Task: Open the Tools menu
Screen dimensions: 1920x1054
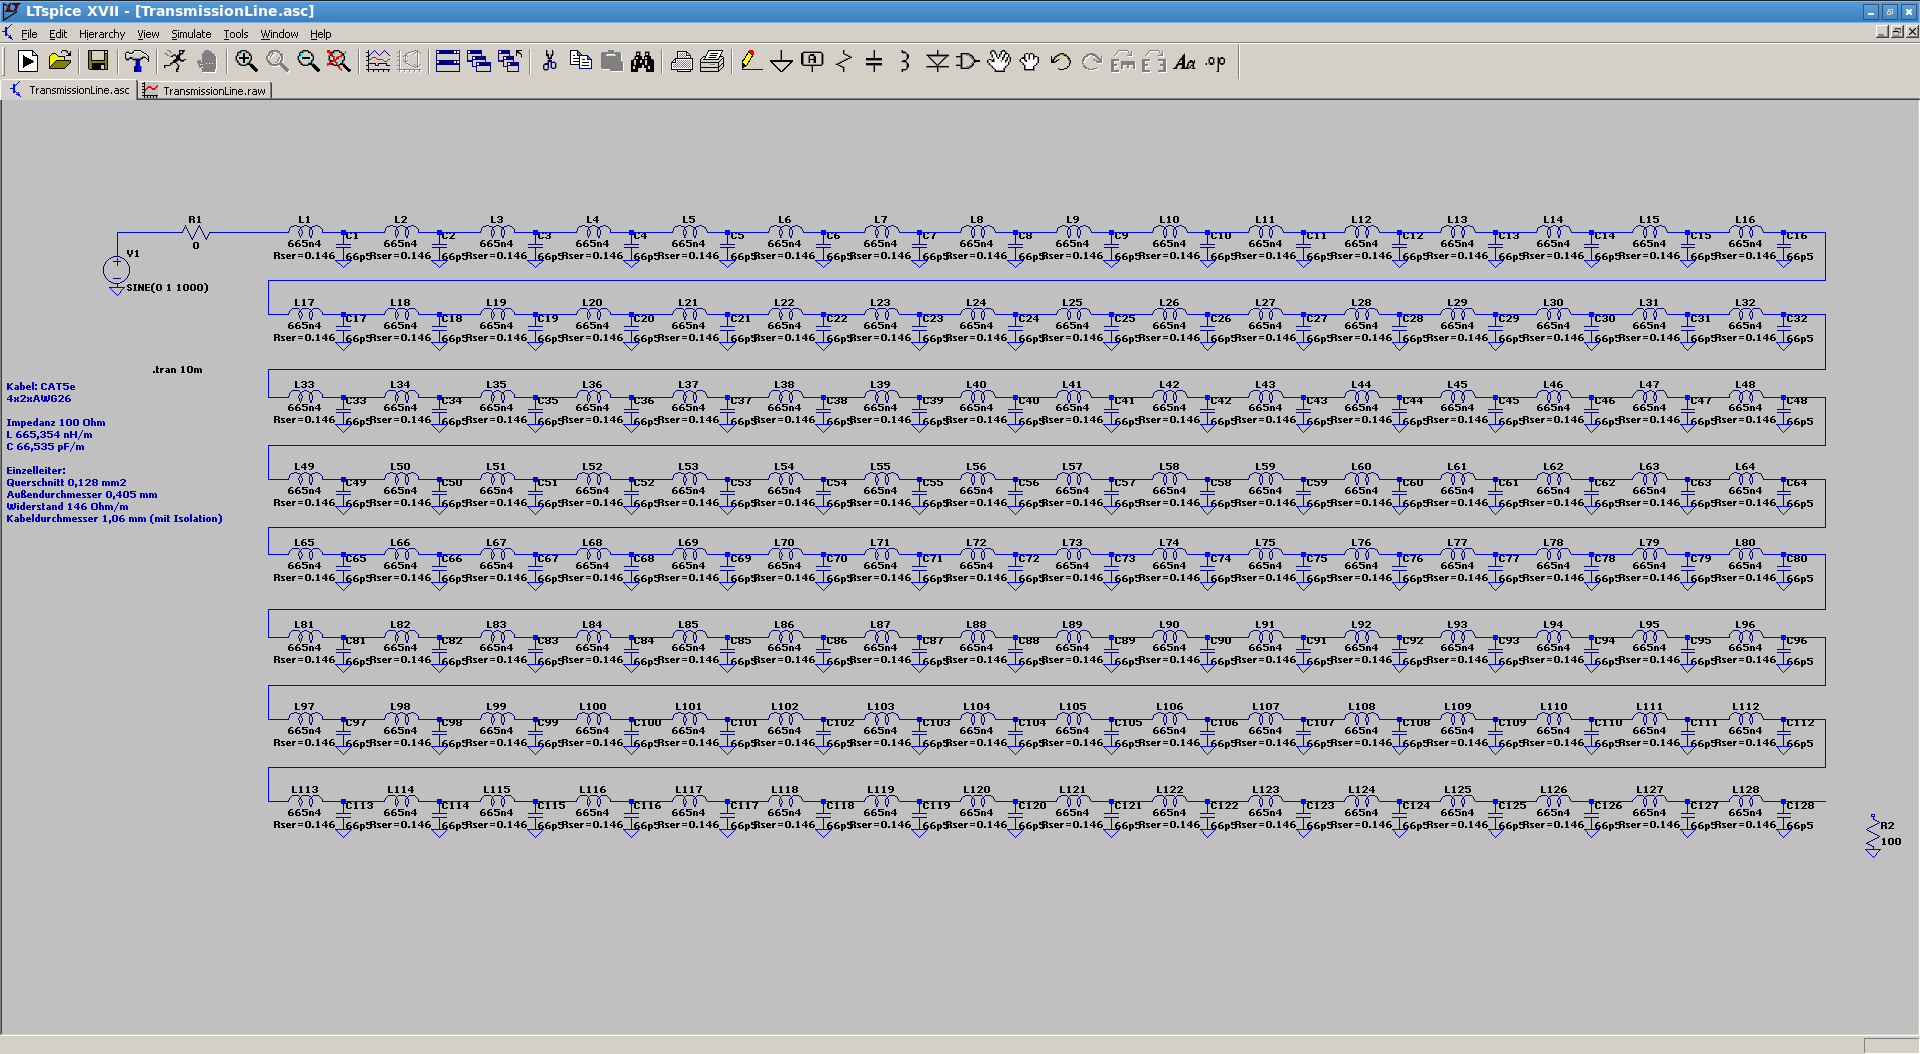Action: pyautogui.click(x=236, y=34)
